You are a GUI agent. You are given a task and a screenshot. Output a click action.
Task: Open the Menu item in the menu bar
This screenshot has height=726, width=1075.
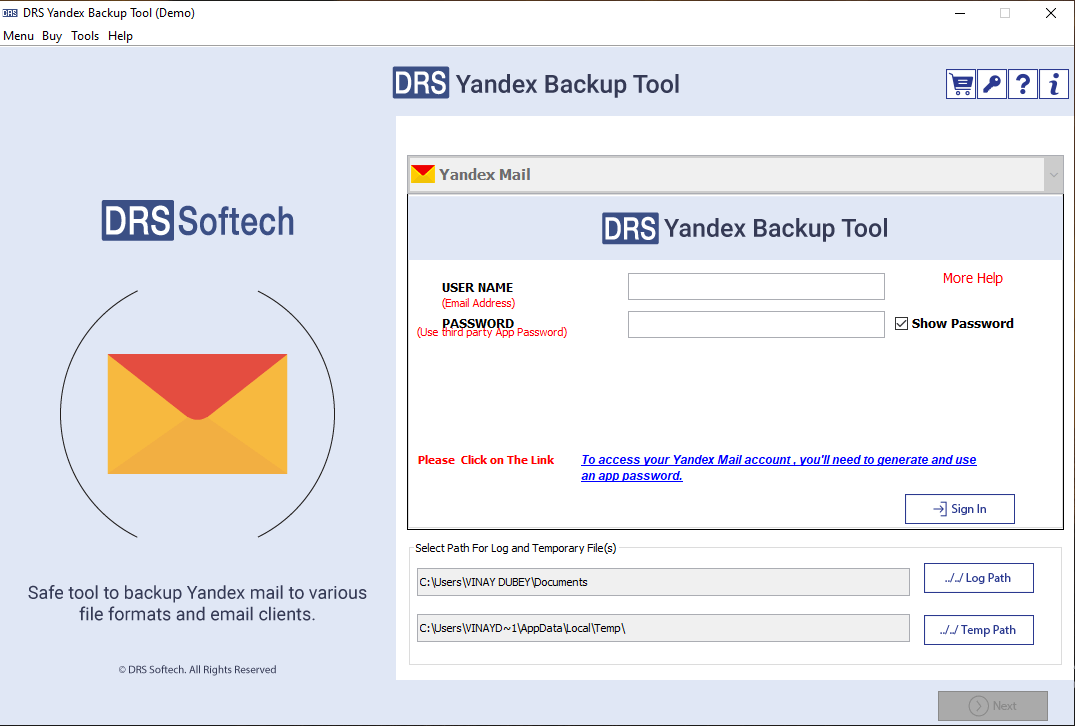[18, 36]
